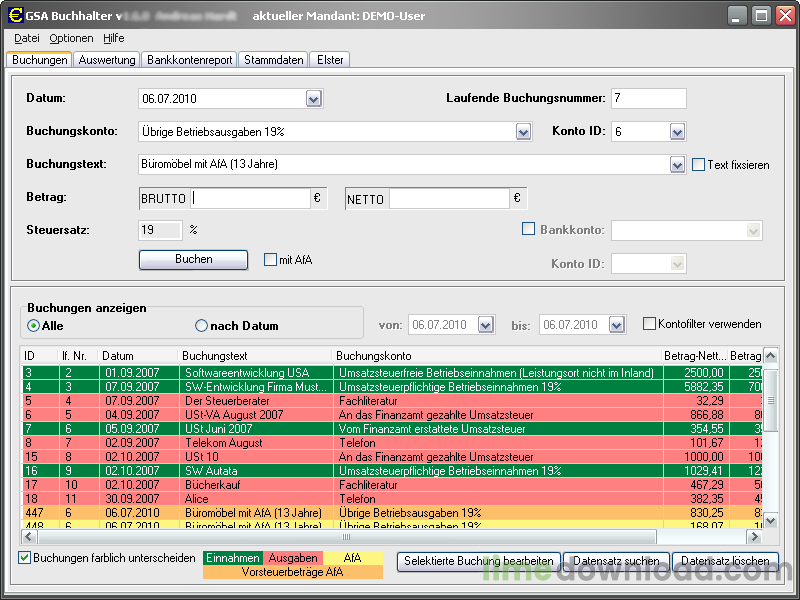Expand the Buchungskonto combo box
Image resolution: width=800 pixels, height=600 pixels.
point(523,131)
